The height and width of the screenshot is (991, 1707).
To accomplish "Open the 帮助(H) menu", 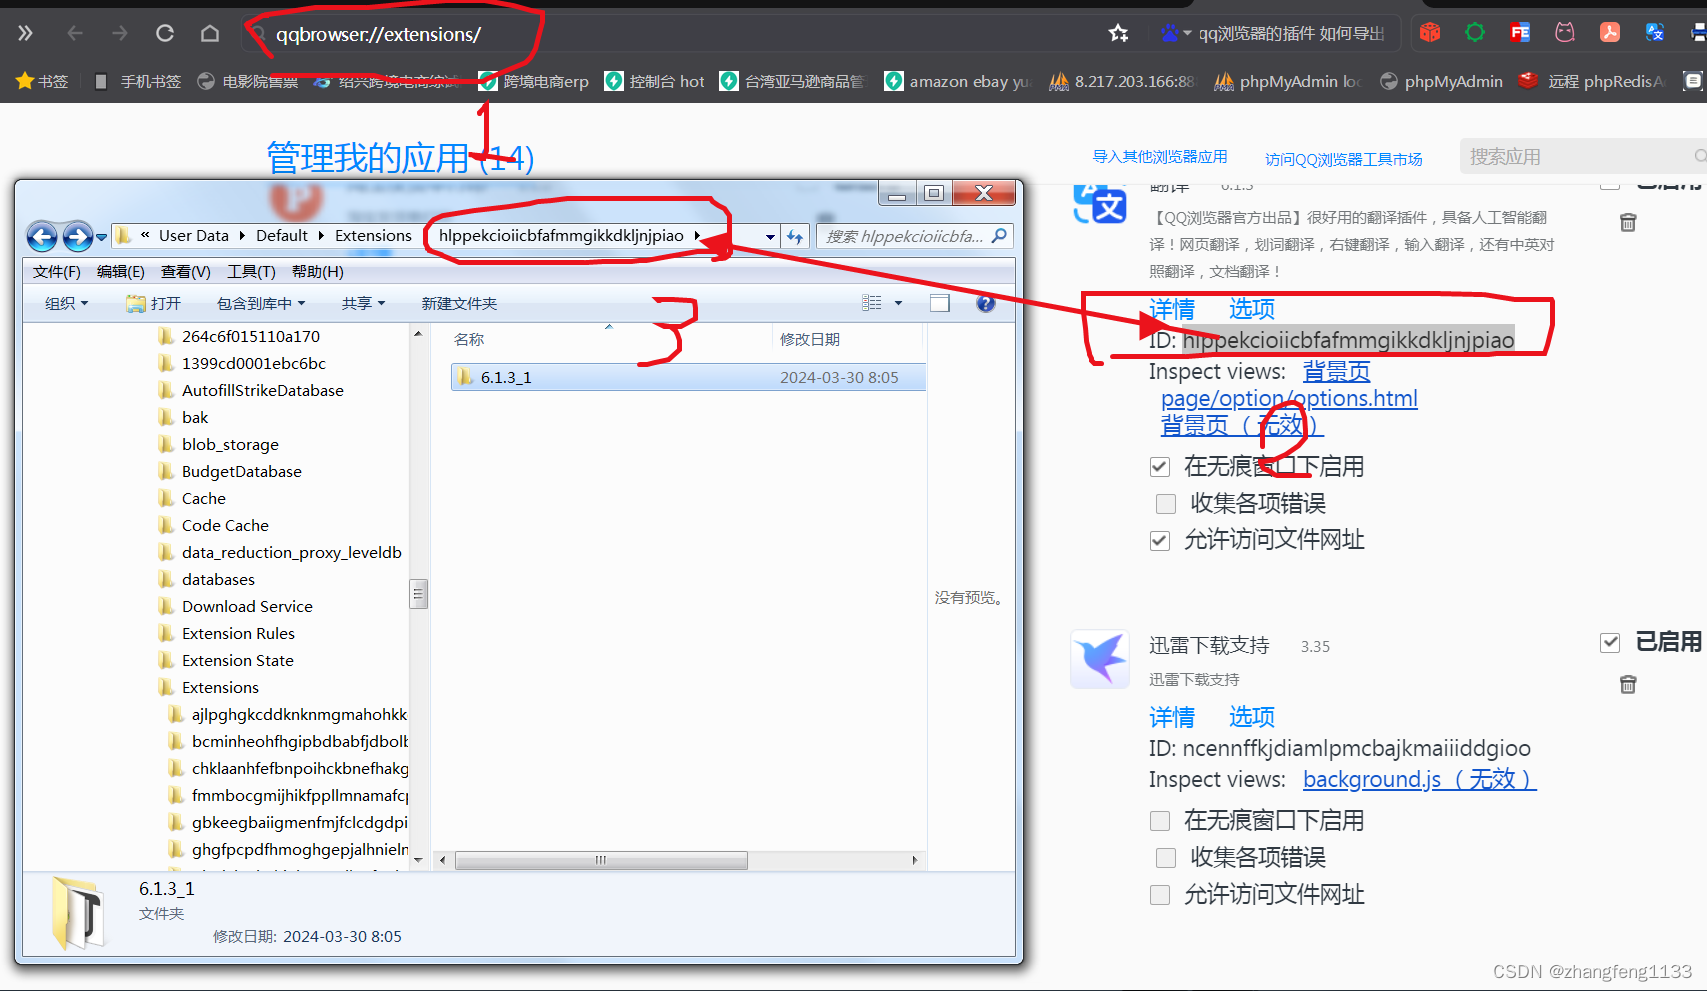I will click(318, 272).
